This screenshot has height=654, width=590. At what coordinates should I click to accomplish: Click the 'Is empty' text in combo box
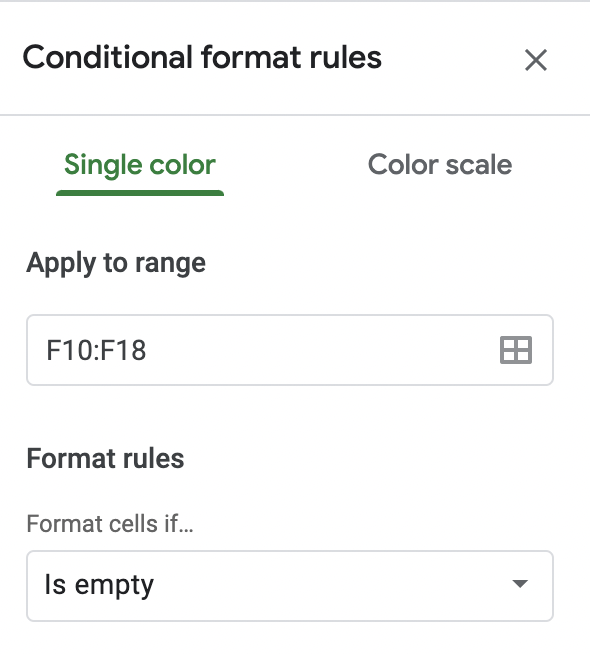[x=99, y=586]
